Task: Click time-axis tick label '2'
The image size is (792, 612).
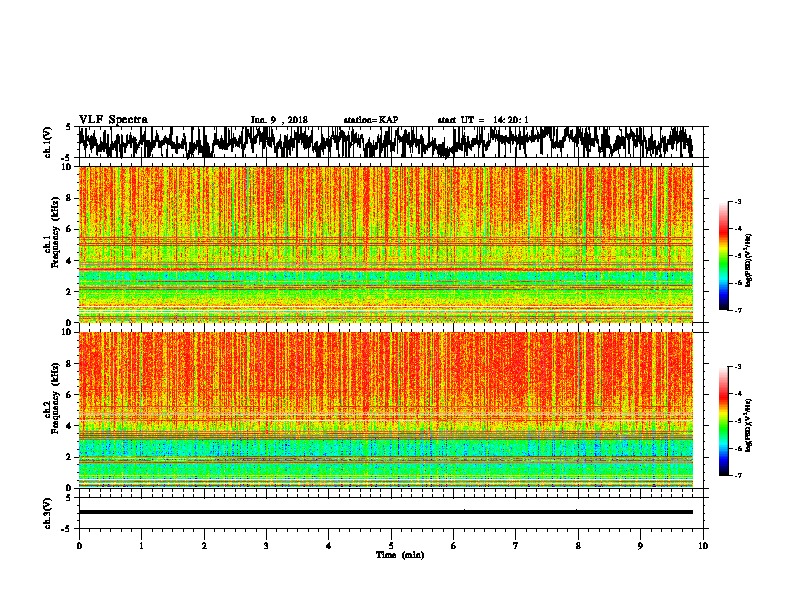Action: (x=204, y=546)
